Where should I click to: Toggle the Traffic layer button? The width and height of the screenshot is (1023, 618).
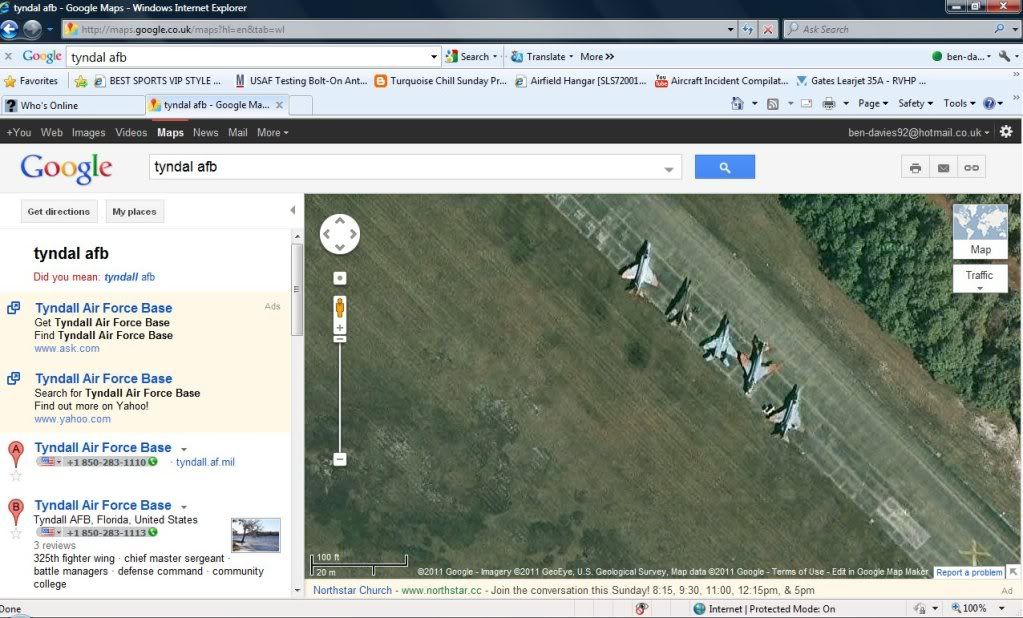click(980, 279)
